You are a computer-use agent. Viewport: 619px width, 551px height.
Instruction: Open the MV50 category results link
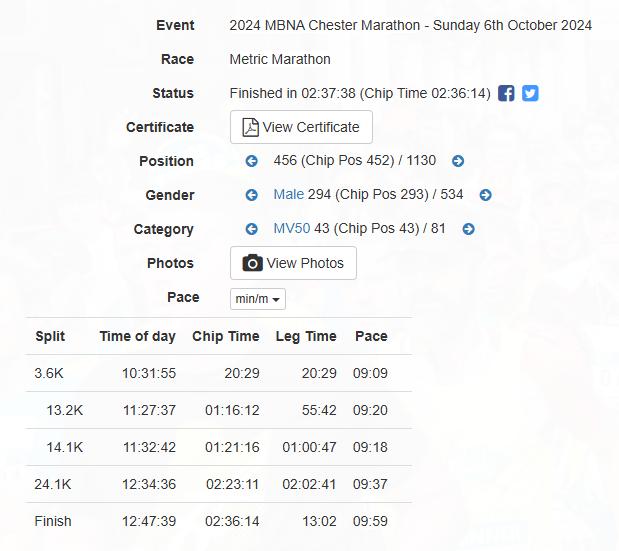[x=292, y=229]
